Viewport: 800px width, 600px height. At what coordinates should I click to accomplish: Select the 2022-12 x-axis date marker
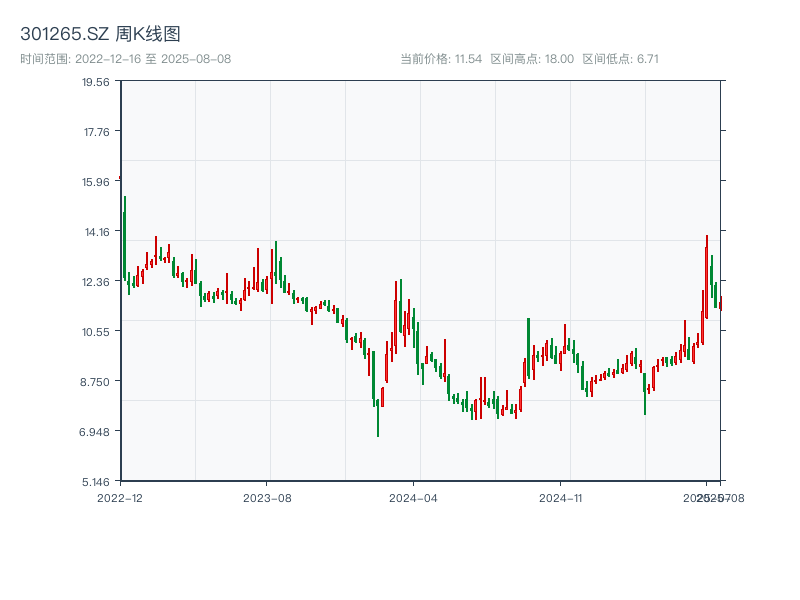(x=120, y=497)
